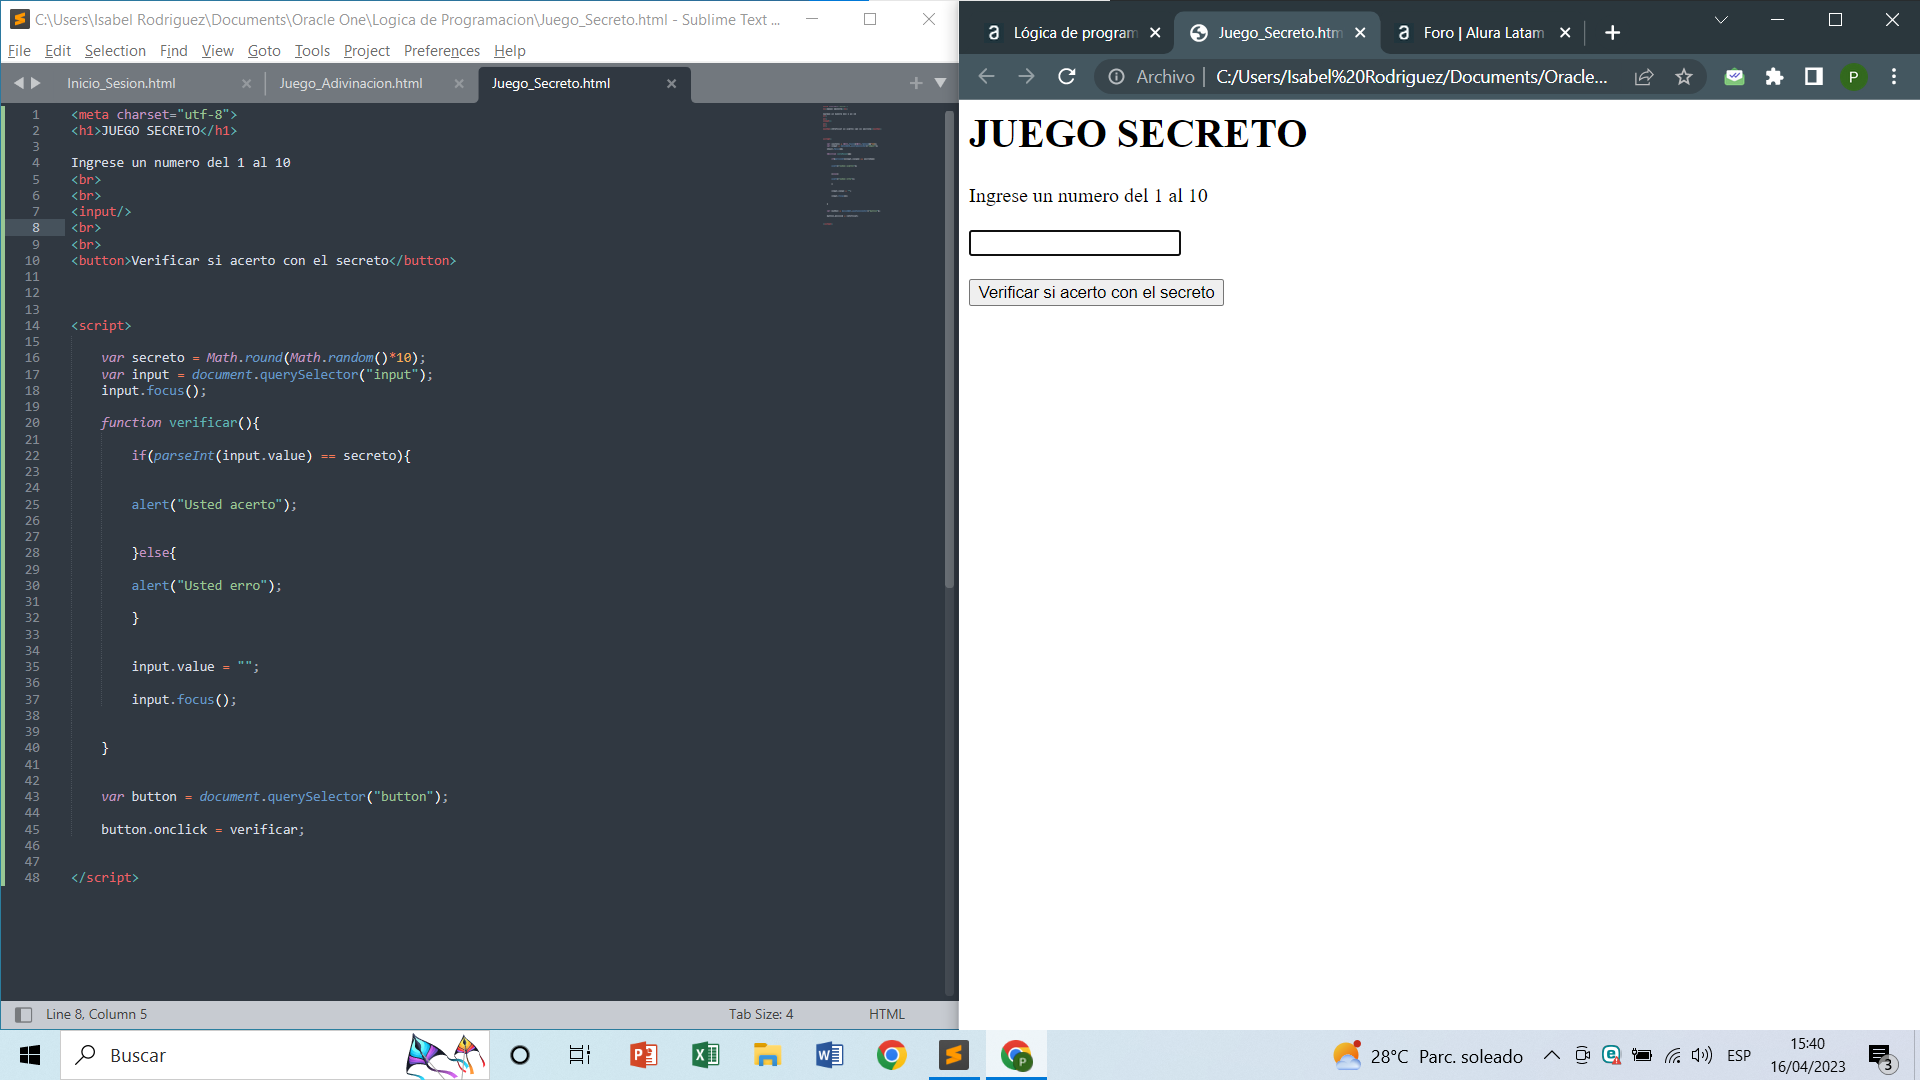Show hidden system tray icons
Viewport: 1920px width, 1080px height.
point(1552,1055)
